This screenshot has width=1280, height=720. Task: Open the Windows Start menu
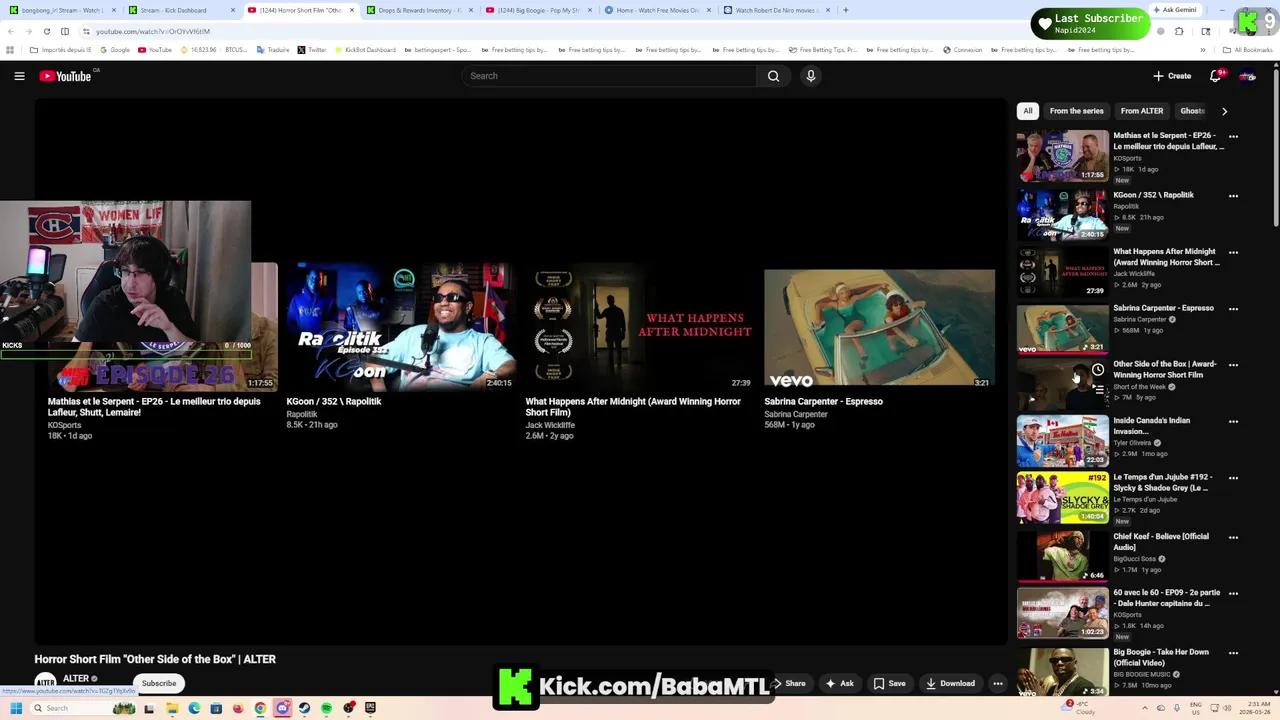pos(16,708)
